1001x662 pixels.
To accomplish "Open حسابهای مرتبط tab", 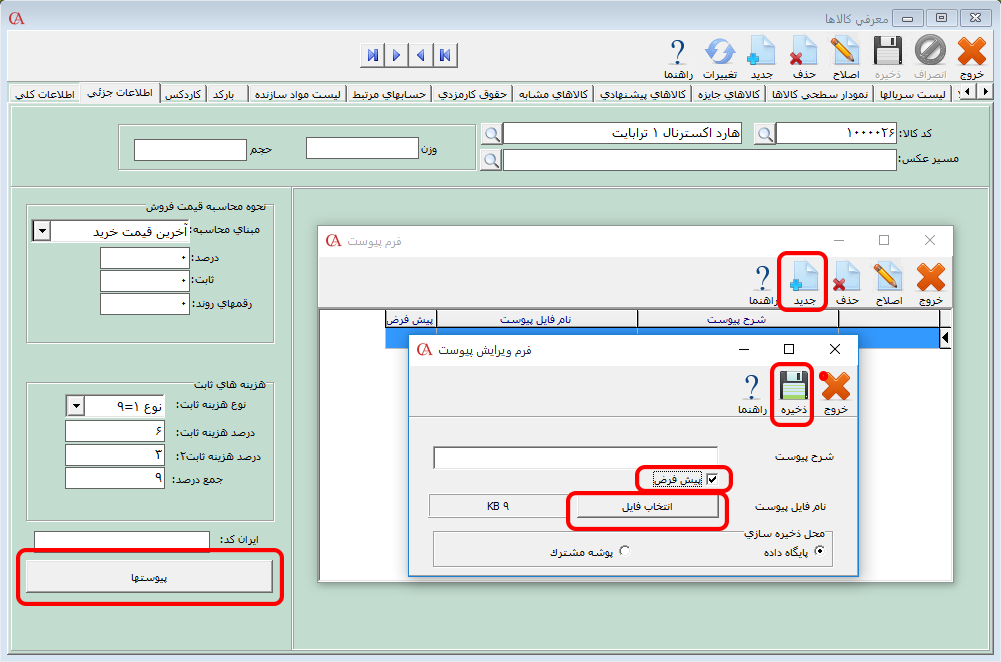I will pyautogui.click(x=389, y=94).
